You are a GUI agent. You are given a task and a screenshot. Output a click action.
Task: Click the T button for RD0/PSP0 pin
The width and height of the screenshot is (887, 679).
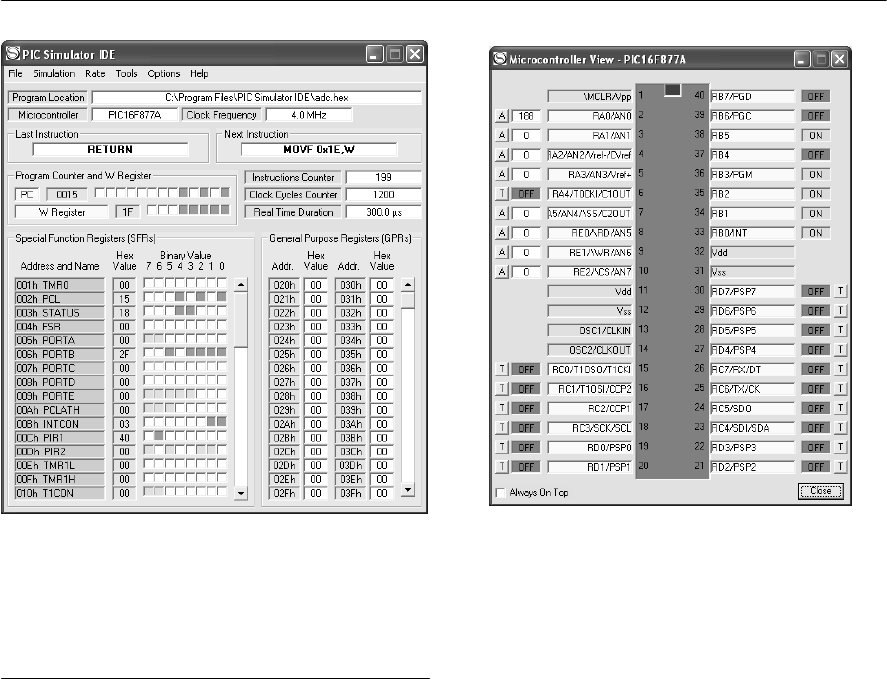click(501, 448)
